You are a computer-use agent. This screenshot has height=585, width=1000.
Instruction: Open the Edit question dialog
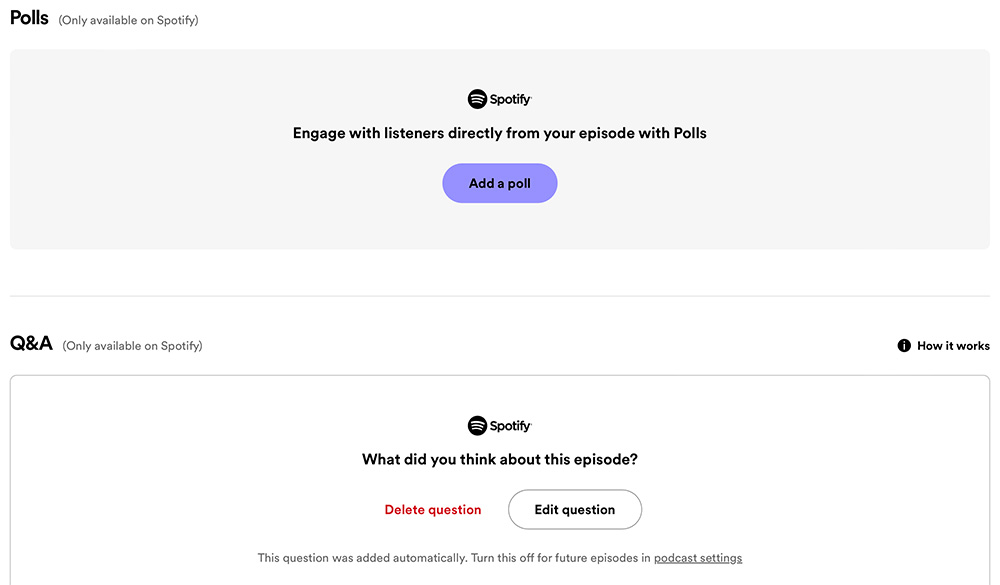(575, 509)
